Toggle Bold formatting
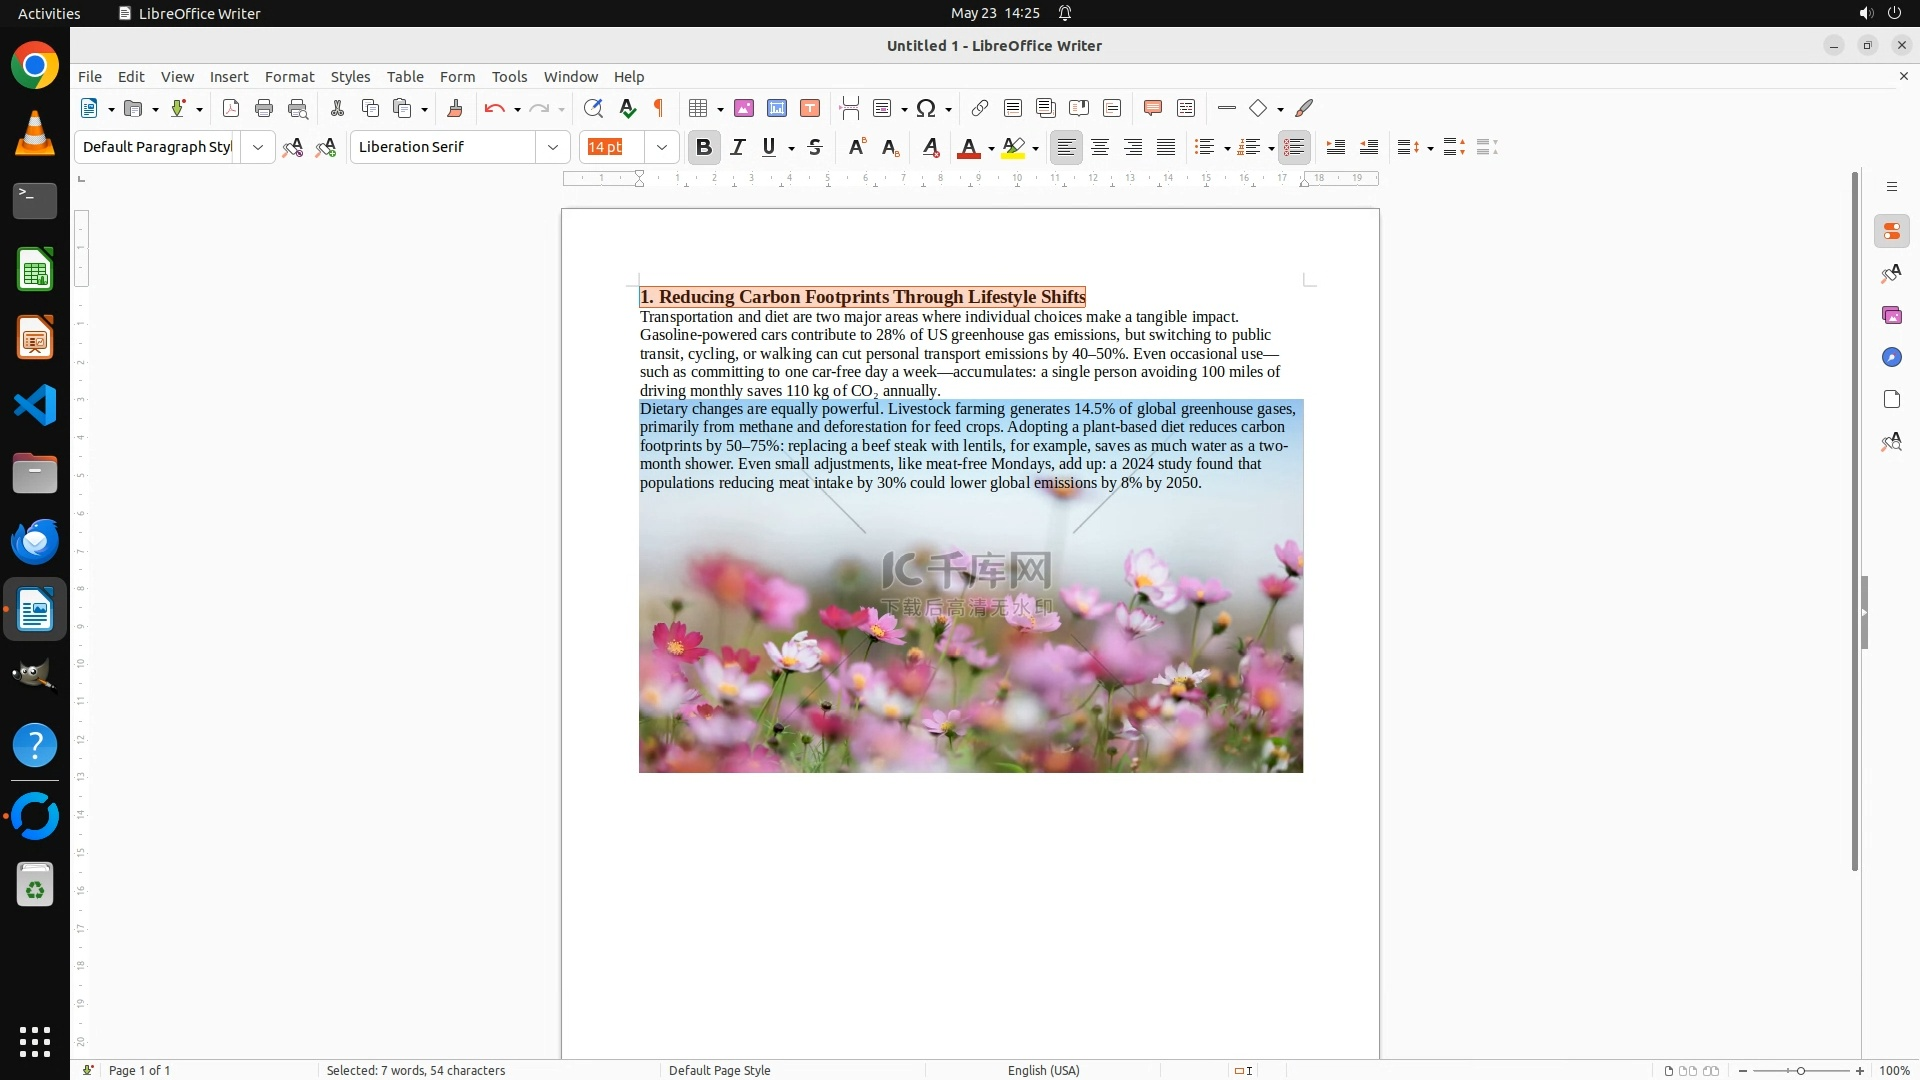Screen dimensions: 1920x1080 click(704, 147)
